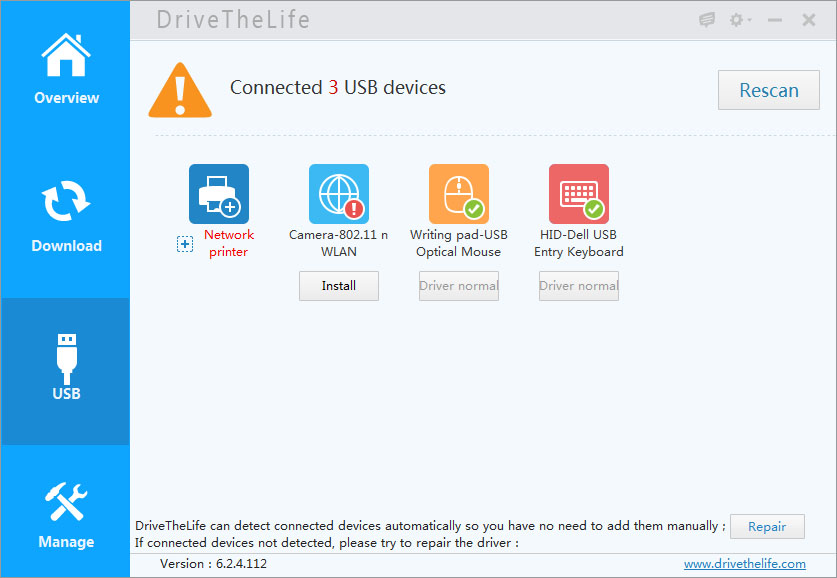The image size is (837, 578).
Task: Select the USB Optical Mouse device icon
Action: [x=459, y=194]
